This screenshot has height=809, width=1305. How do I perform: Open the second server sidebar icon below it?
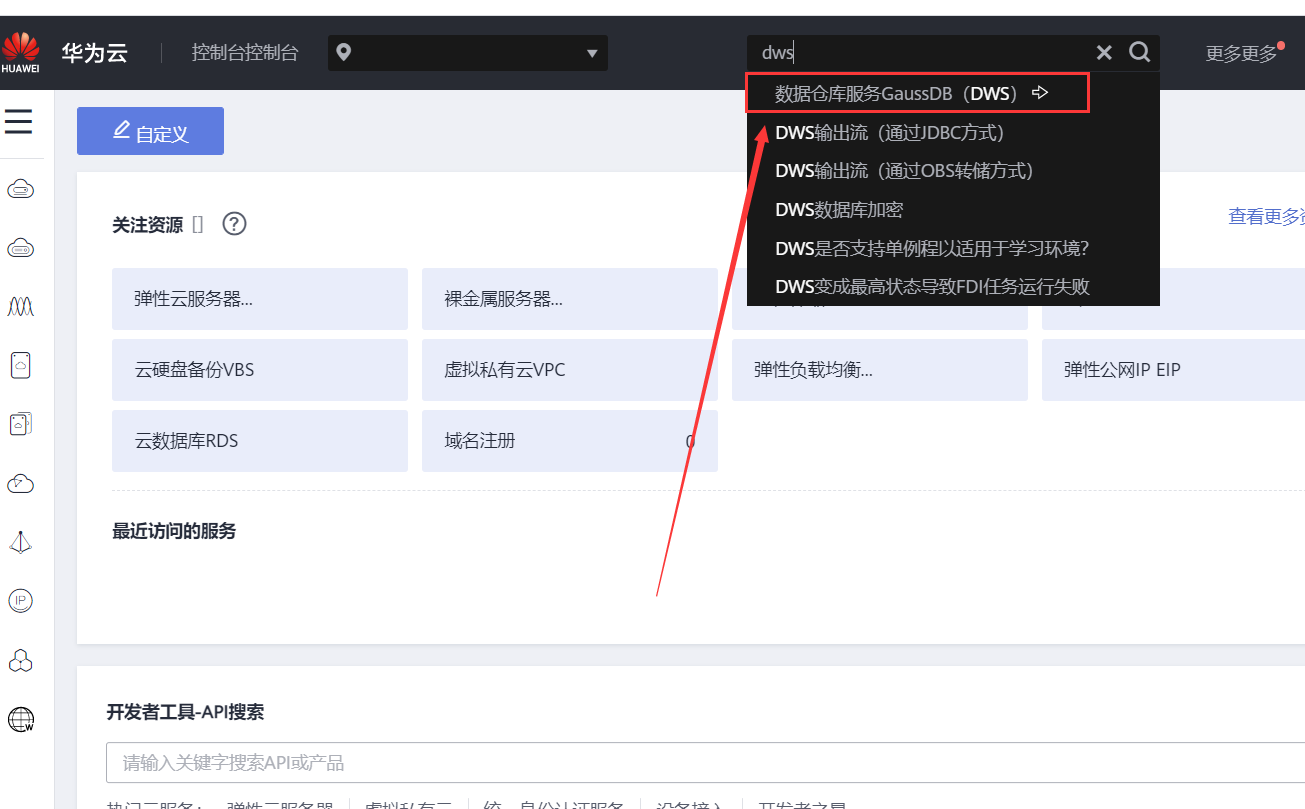pos(21,248)
